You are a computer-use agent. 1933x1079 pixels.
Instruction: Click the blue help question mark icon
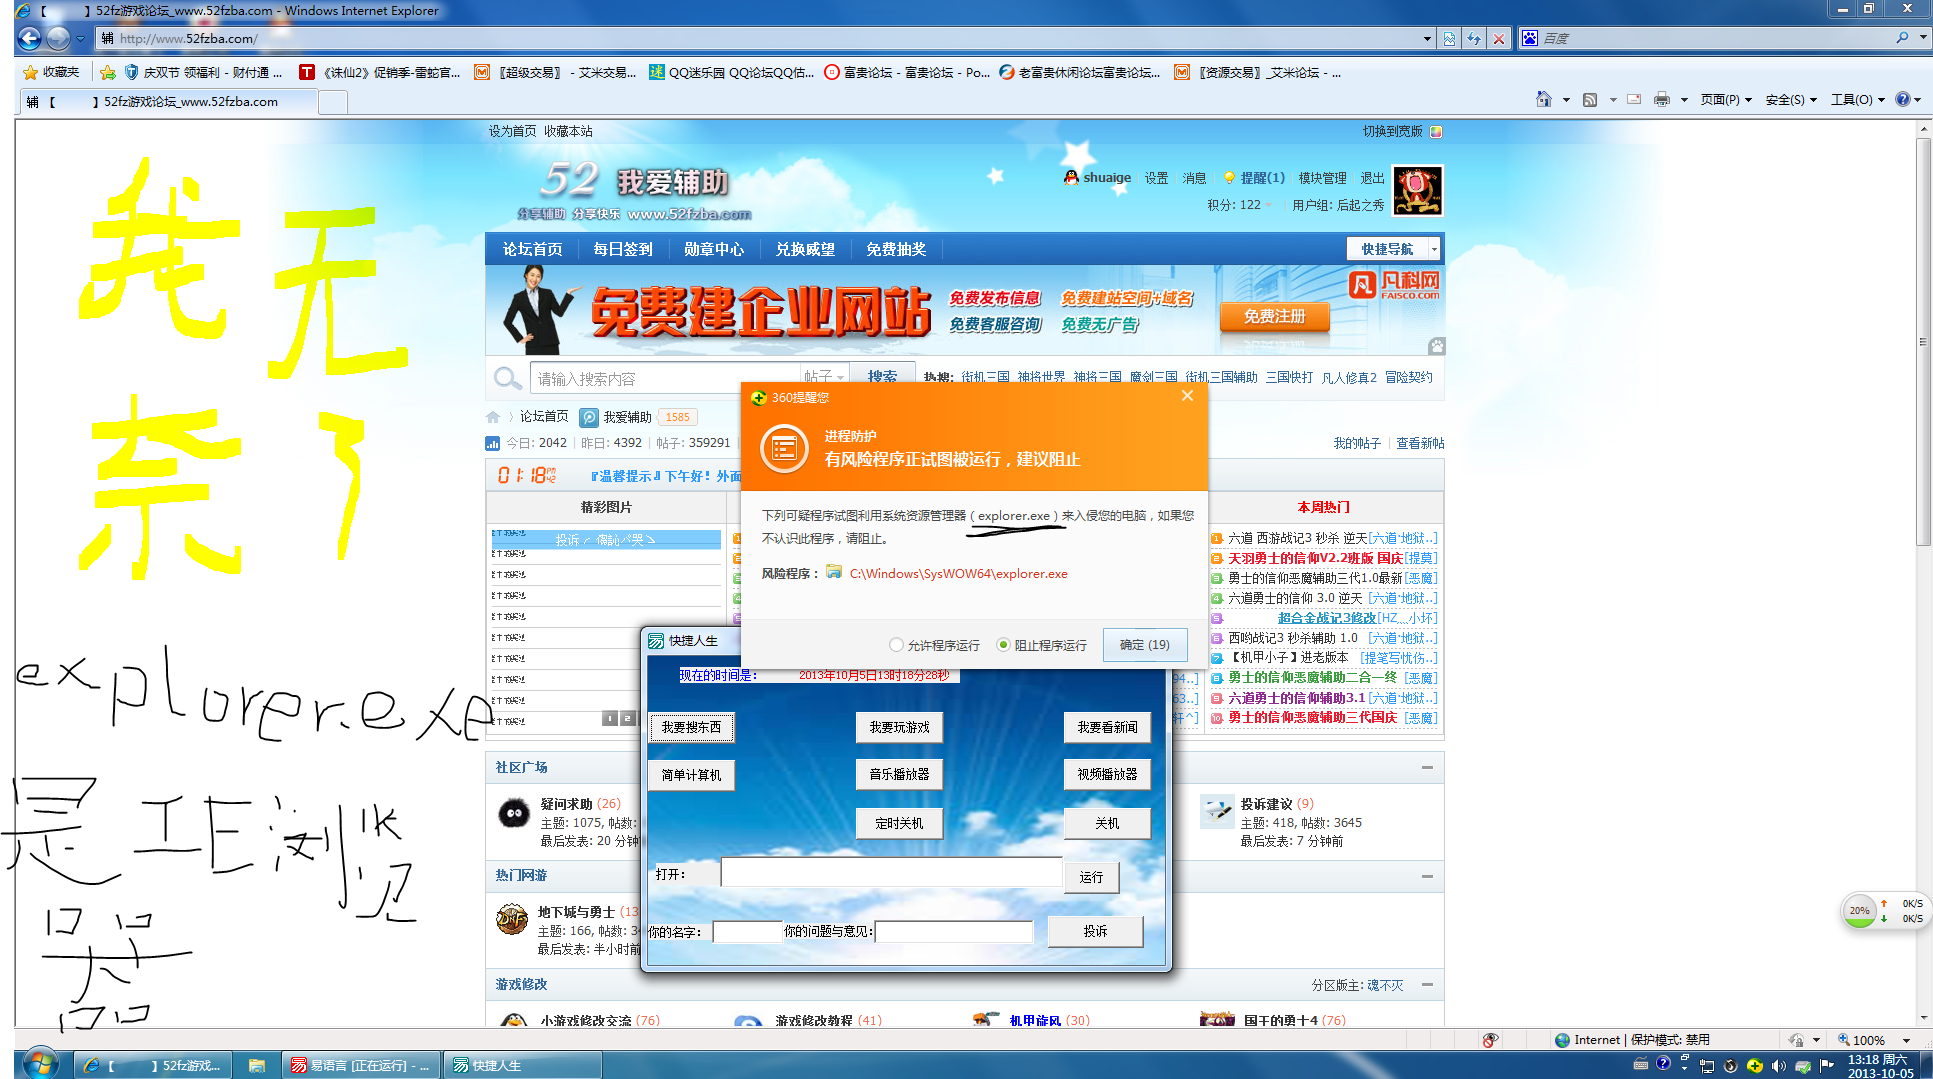pos(1902,99)
